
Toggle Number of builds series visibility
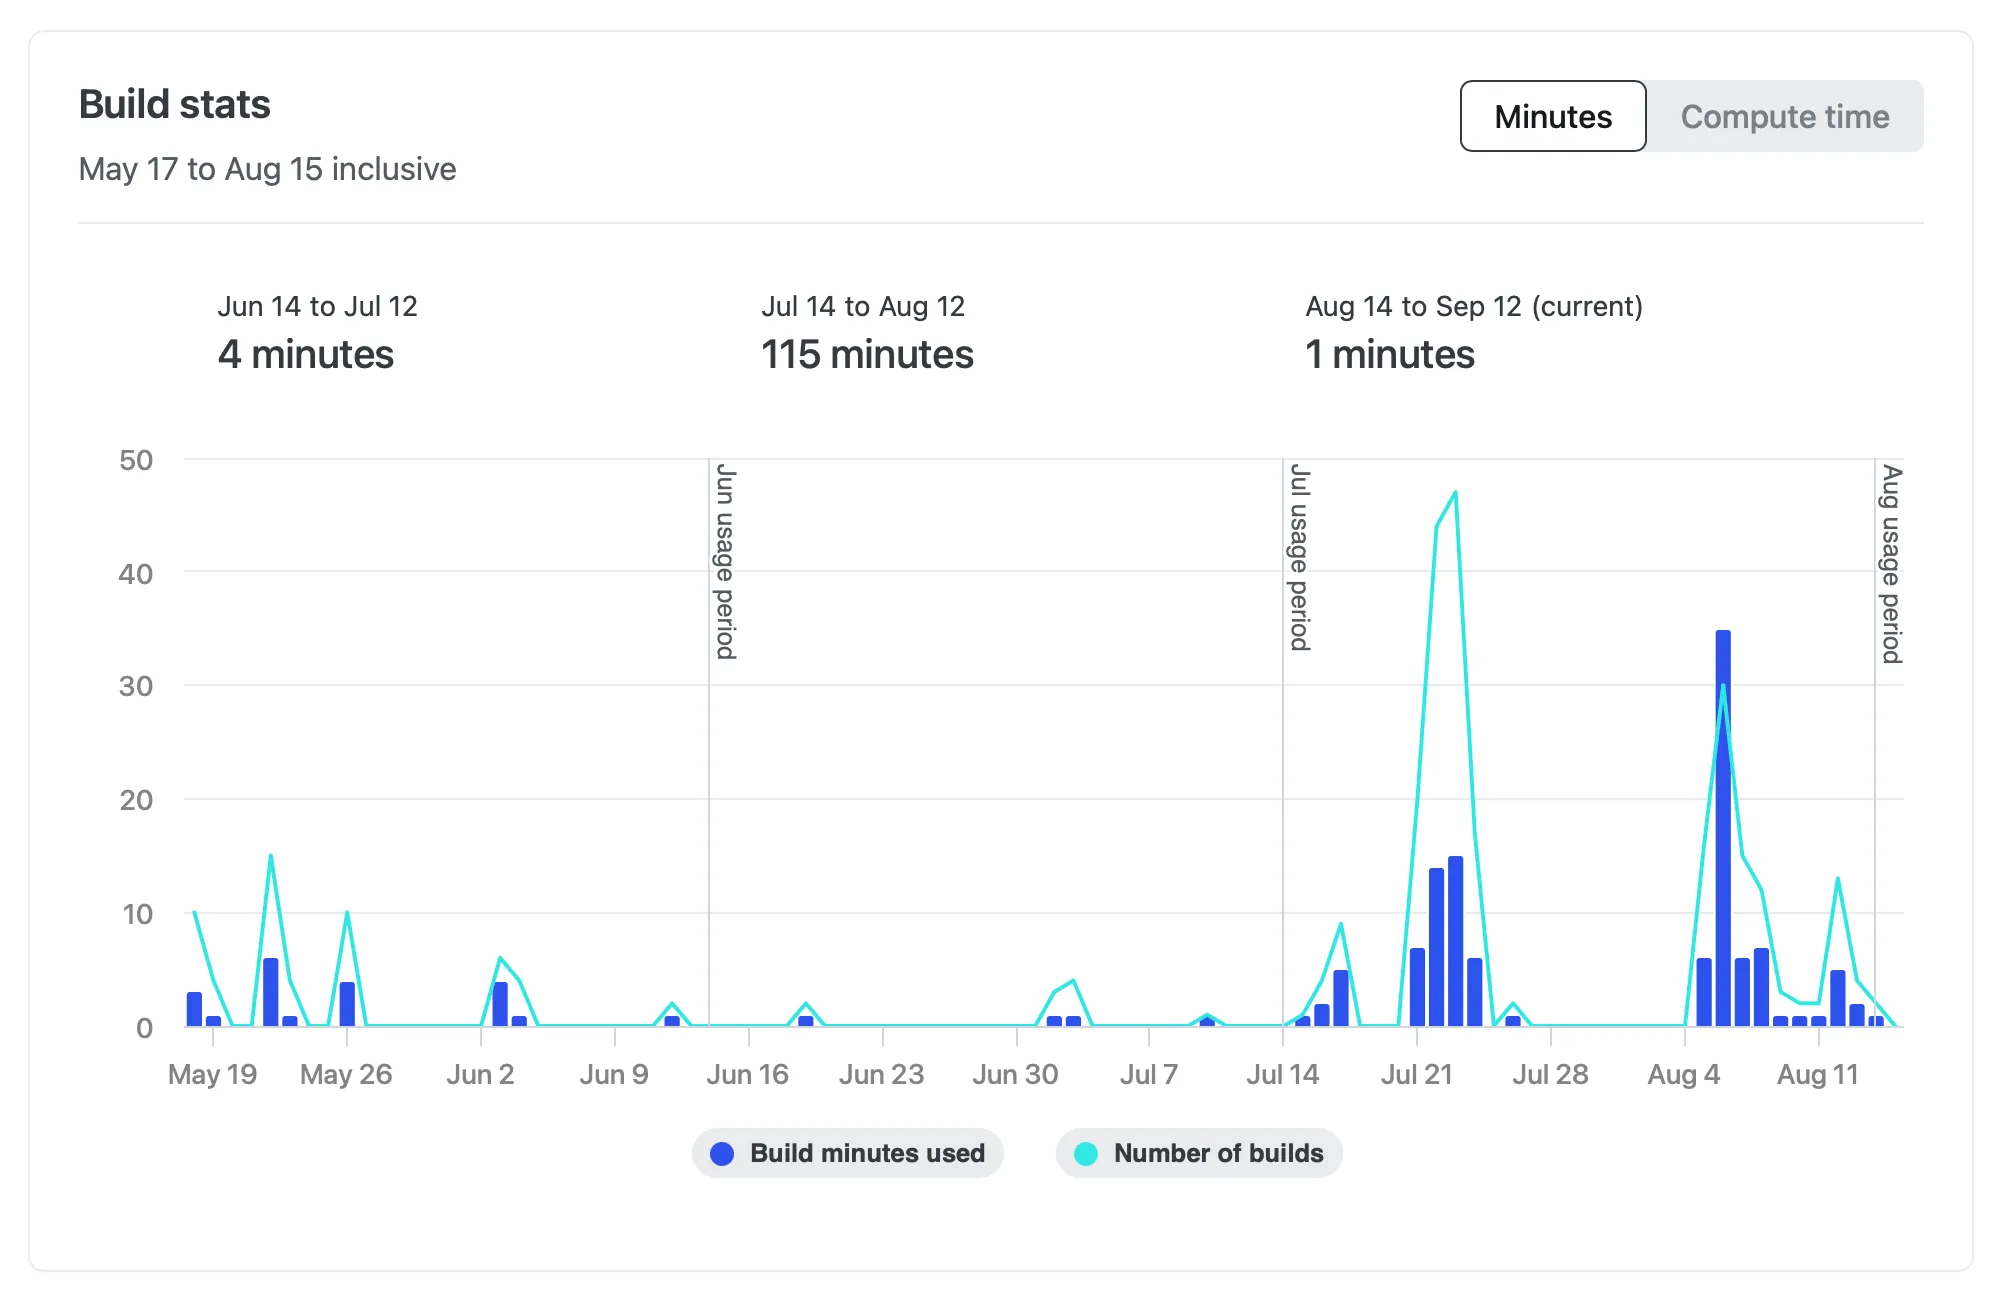[1199, 1153]
